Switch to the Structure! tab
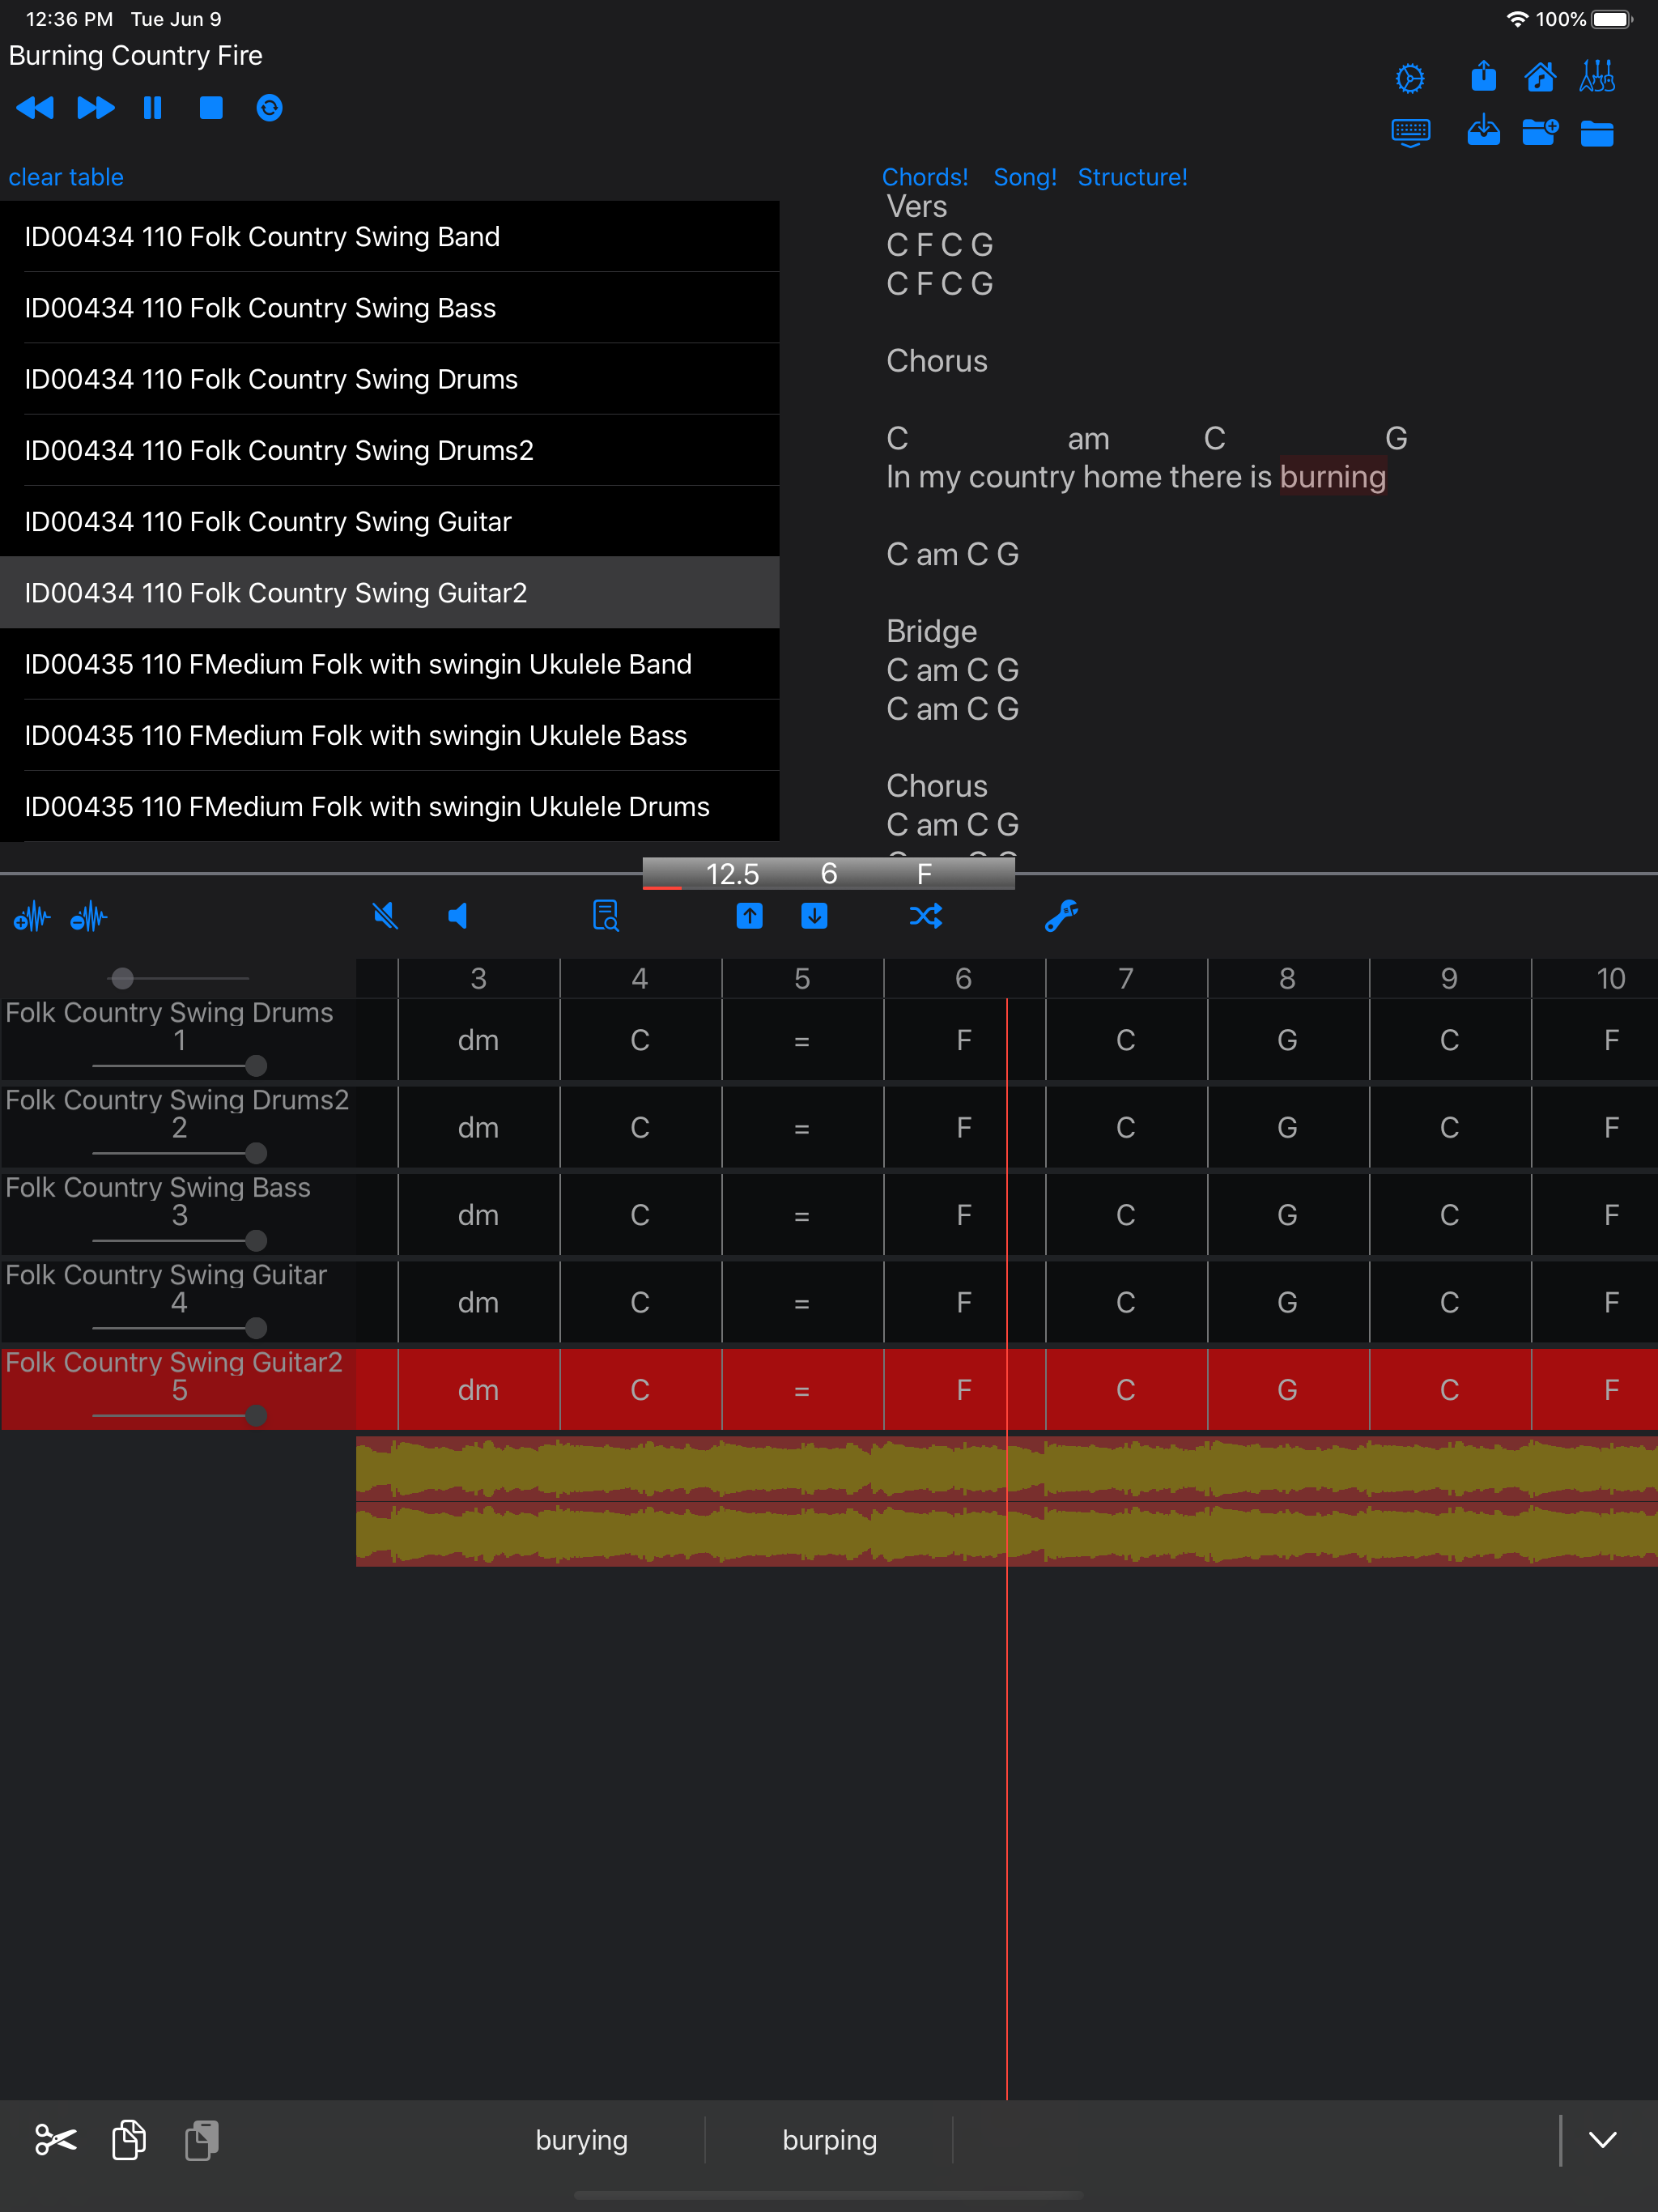The height and width of the screenshot is (2212, 1658). 1132,177
